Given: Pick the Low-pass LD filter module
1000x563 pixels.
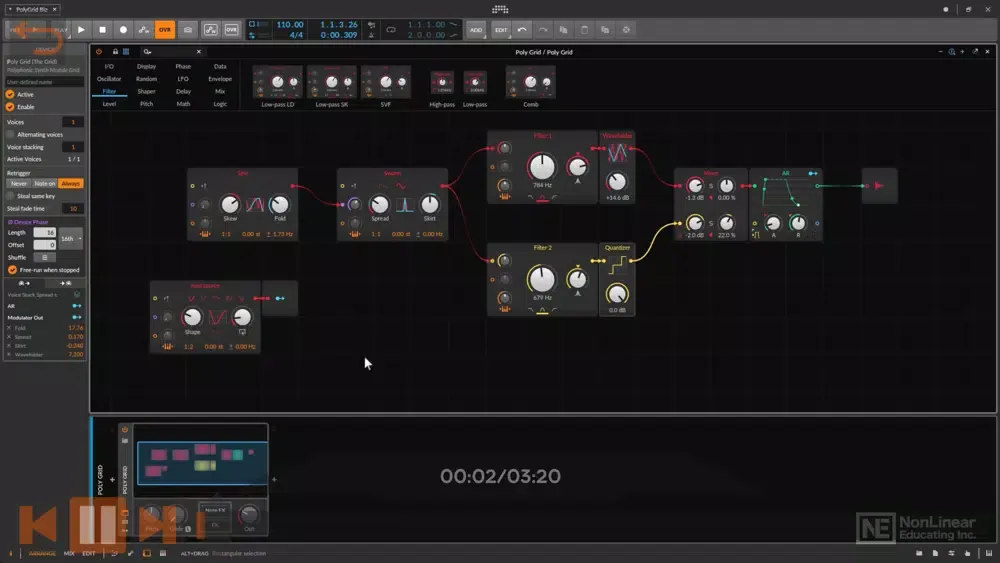Looking at the screenshot, I should [x=277, y=85].
